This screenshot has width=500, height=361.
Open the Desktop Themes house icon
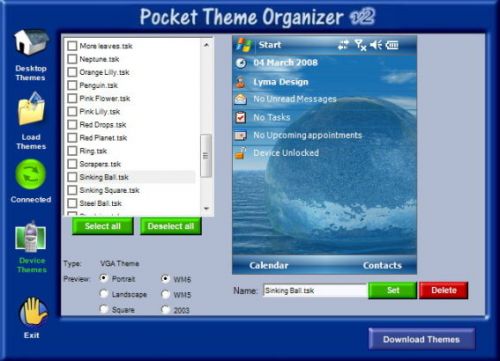[x=32, y=42]
